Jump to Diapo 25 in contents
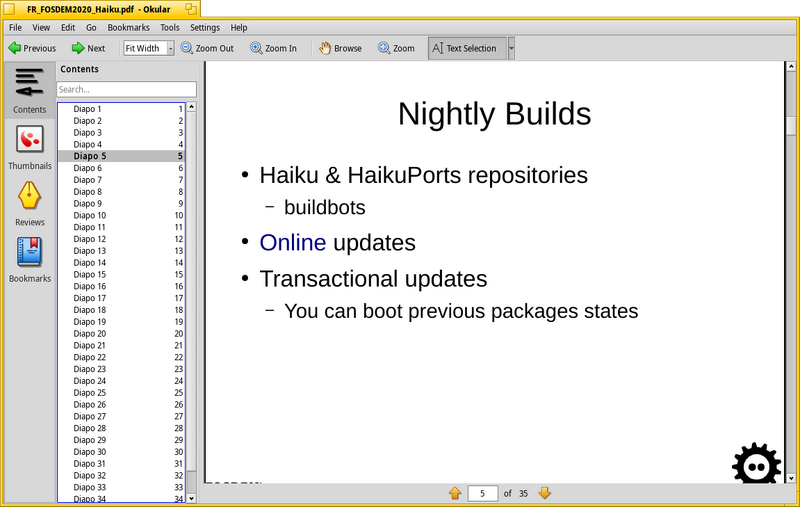800x507 pixels. click(x=121, y=393)
